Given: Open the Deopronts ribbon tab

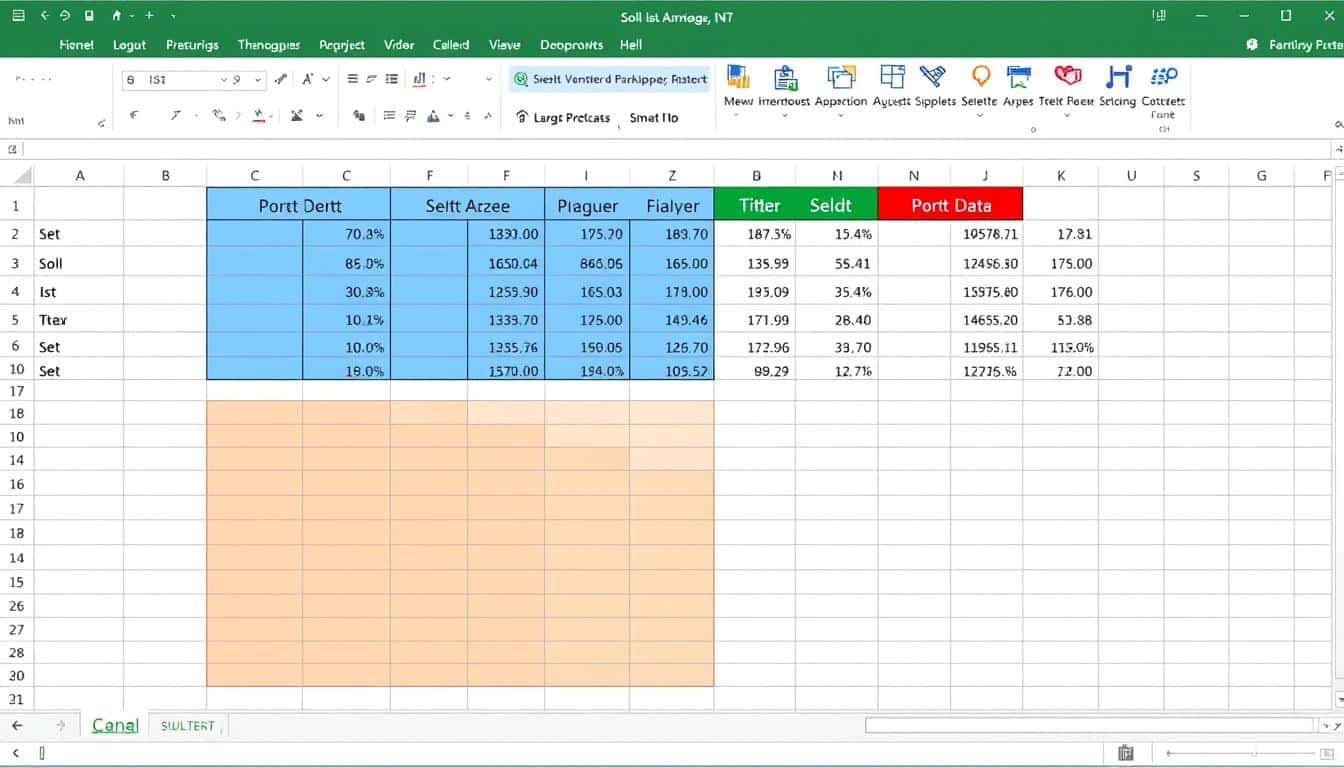Looking at the screenshot, I should pos(571,45).
